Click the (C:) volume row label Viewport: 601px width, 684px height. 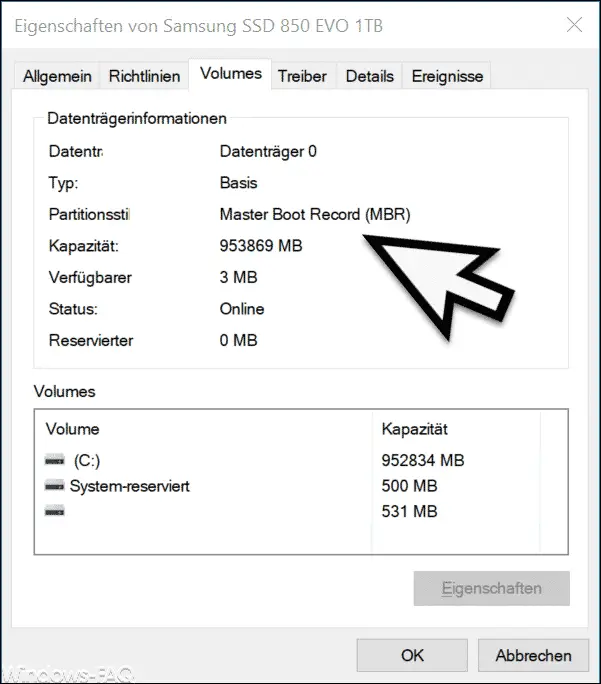[87, 461]
